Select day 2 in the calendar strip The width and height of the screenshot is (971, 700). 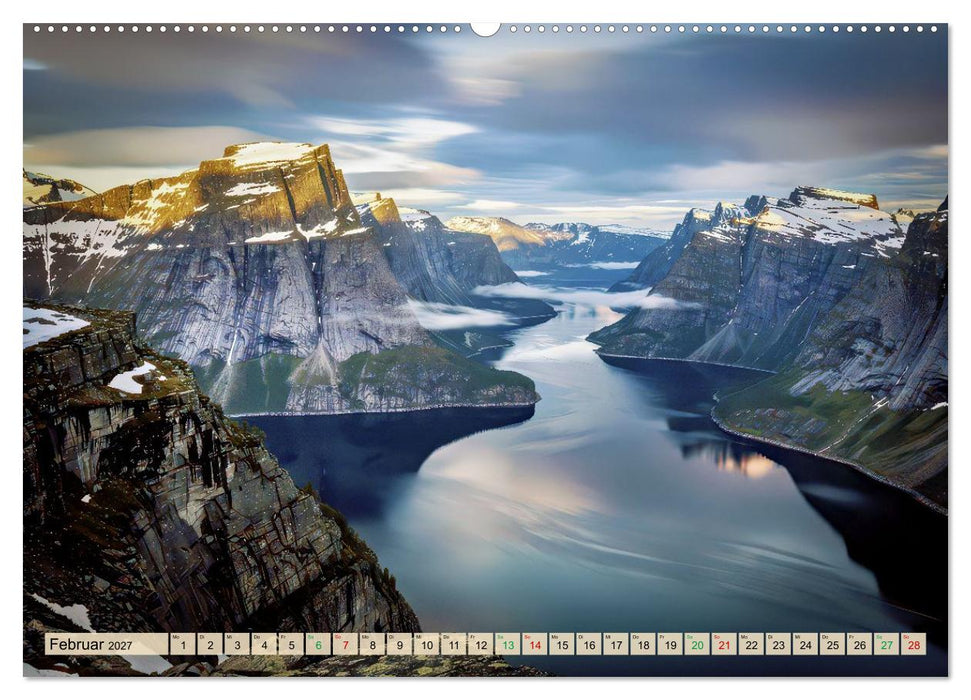click(x=210, y=644)
